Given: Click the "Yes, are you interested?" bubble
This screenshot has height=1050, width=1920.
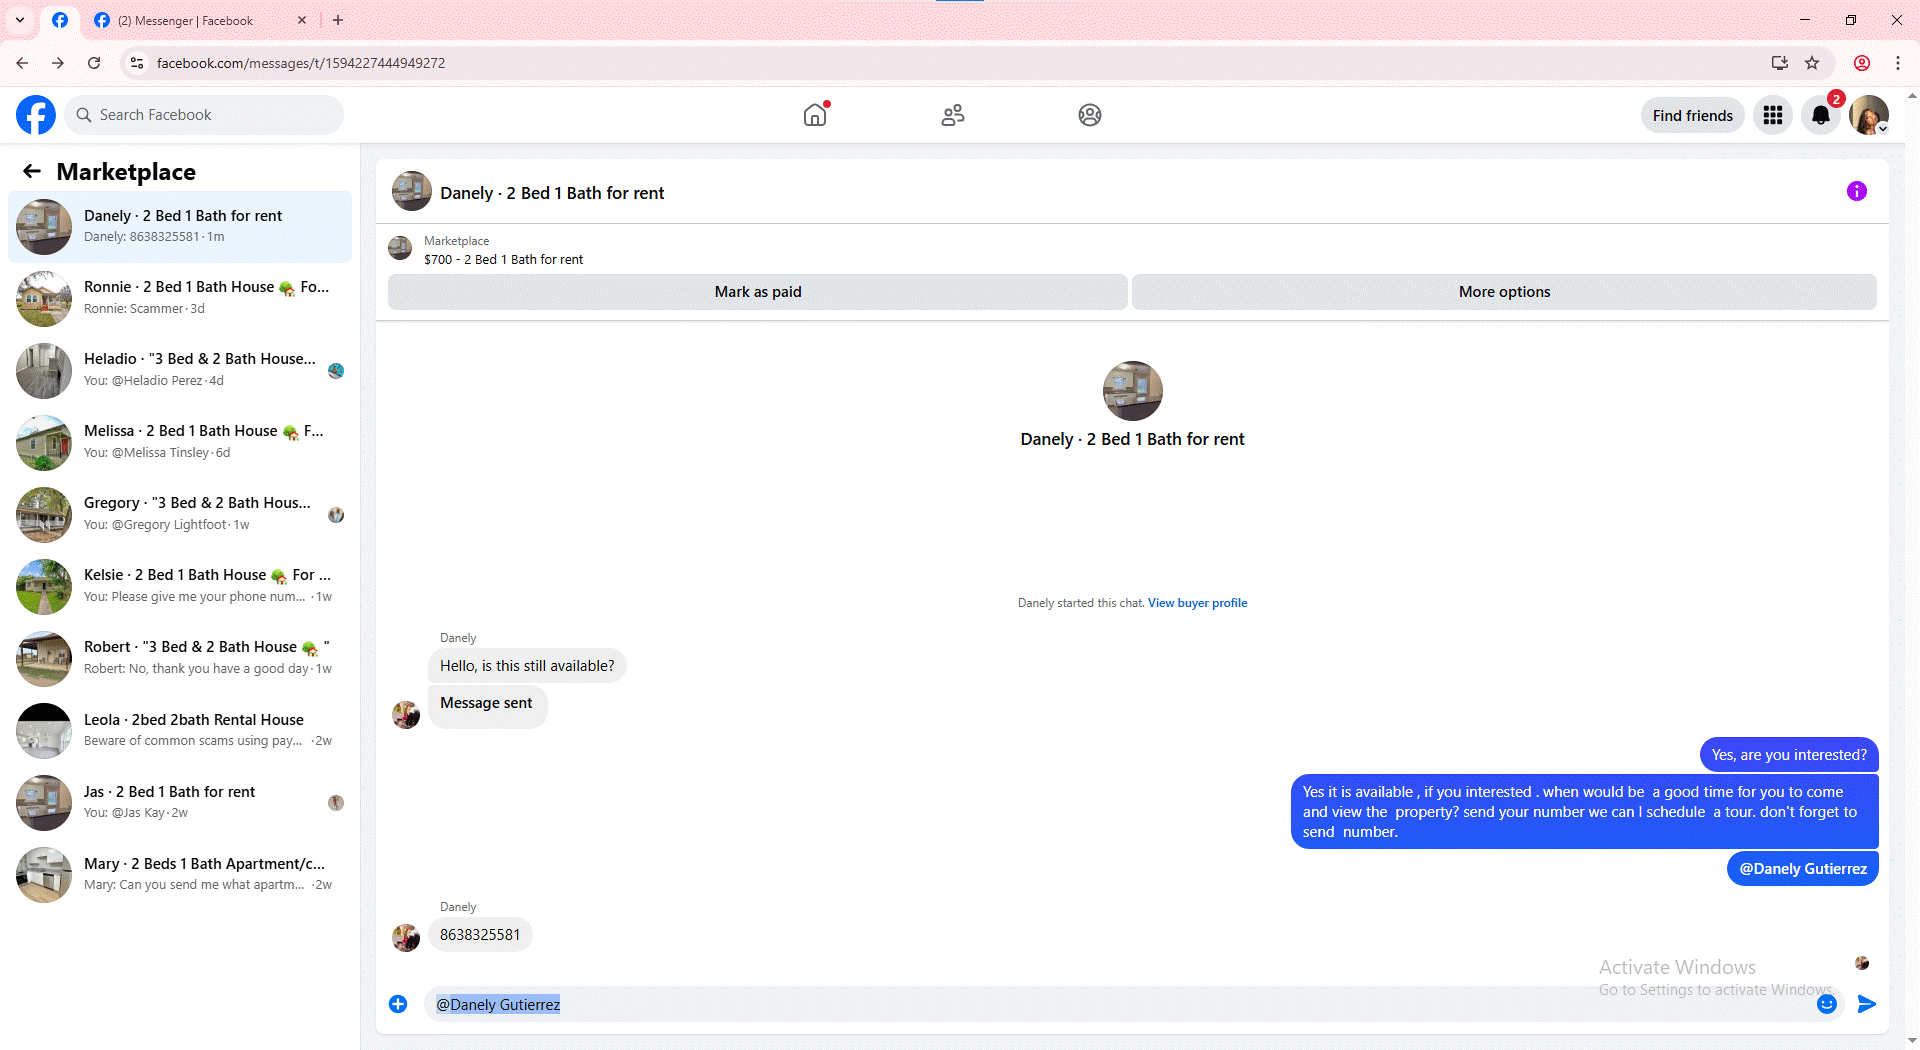Looking at the screenshot, I should click(1789, 755).
